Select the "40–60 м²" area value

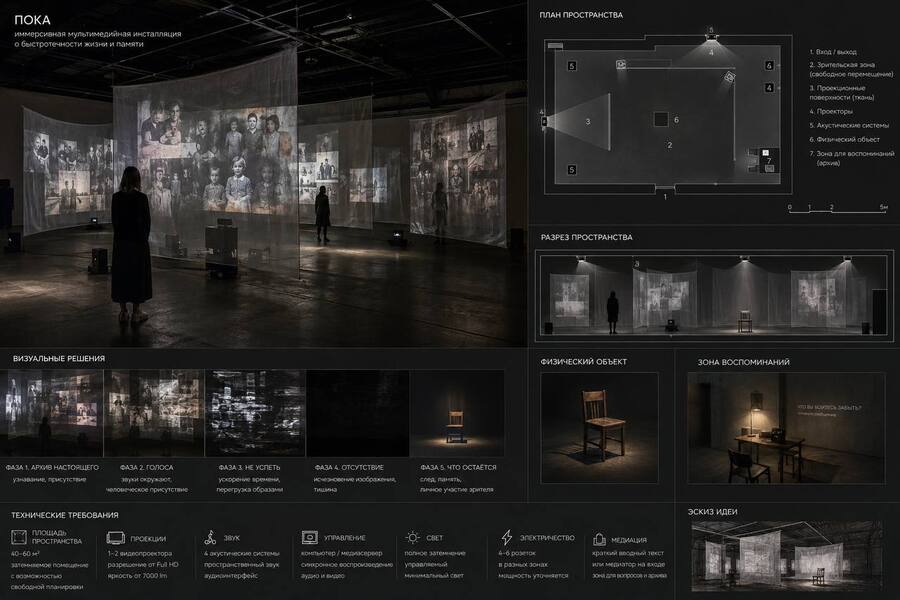click(25, 554)
